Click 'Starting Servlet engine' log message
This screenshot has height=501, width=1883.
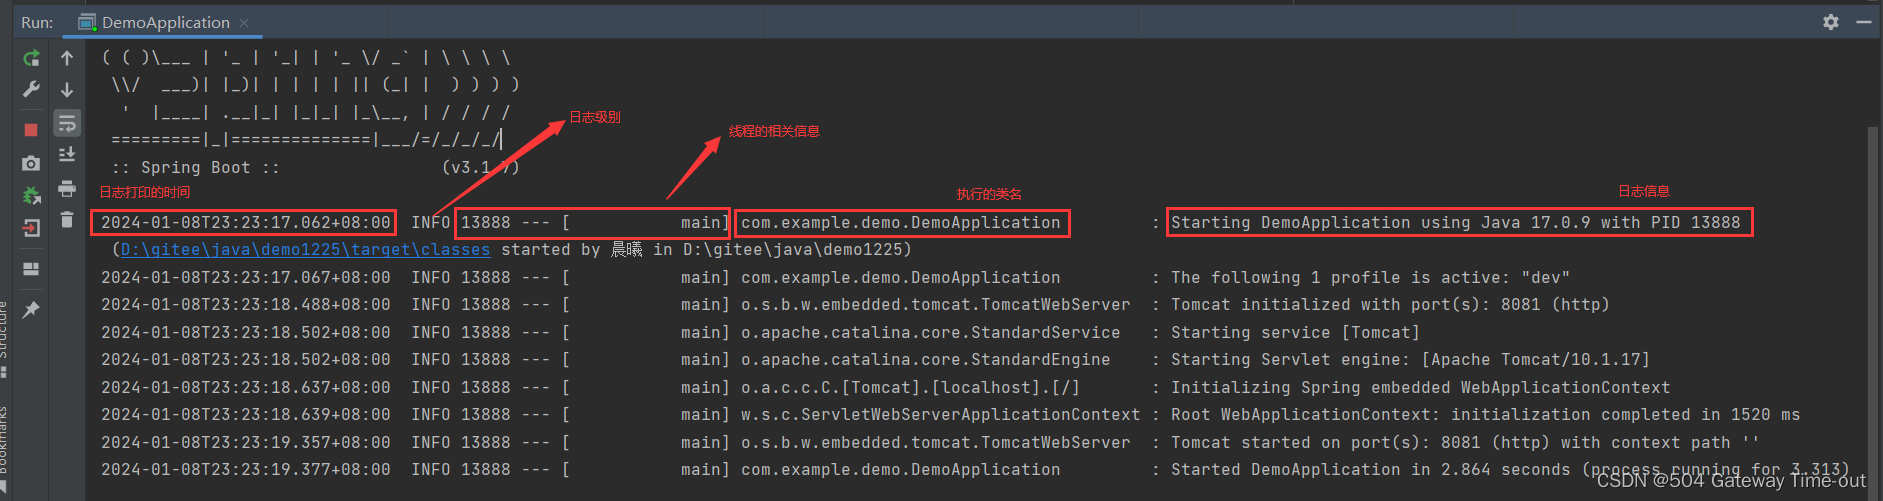1410,359
